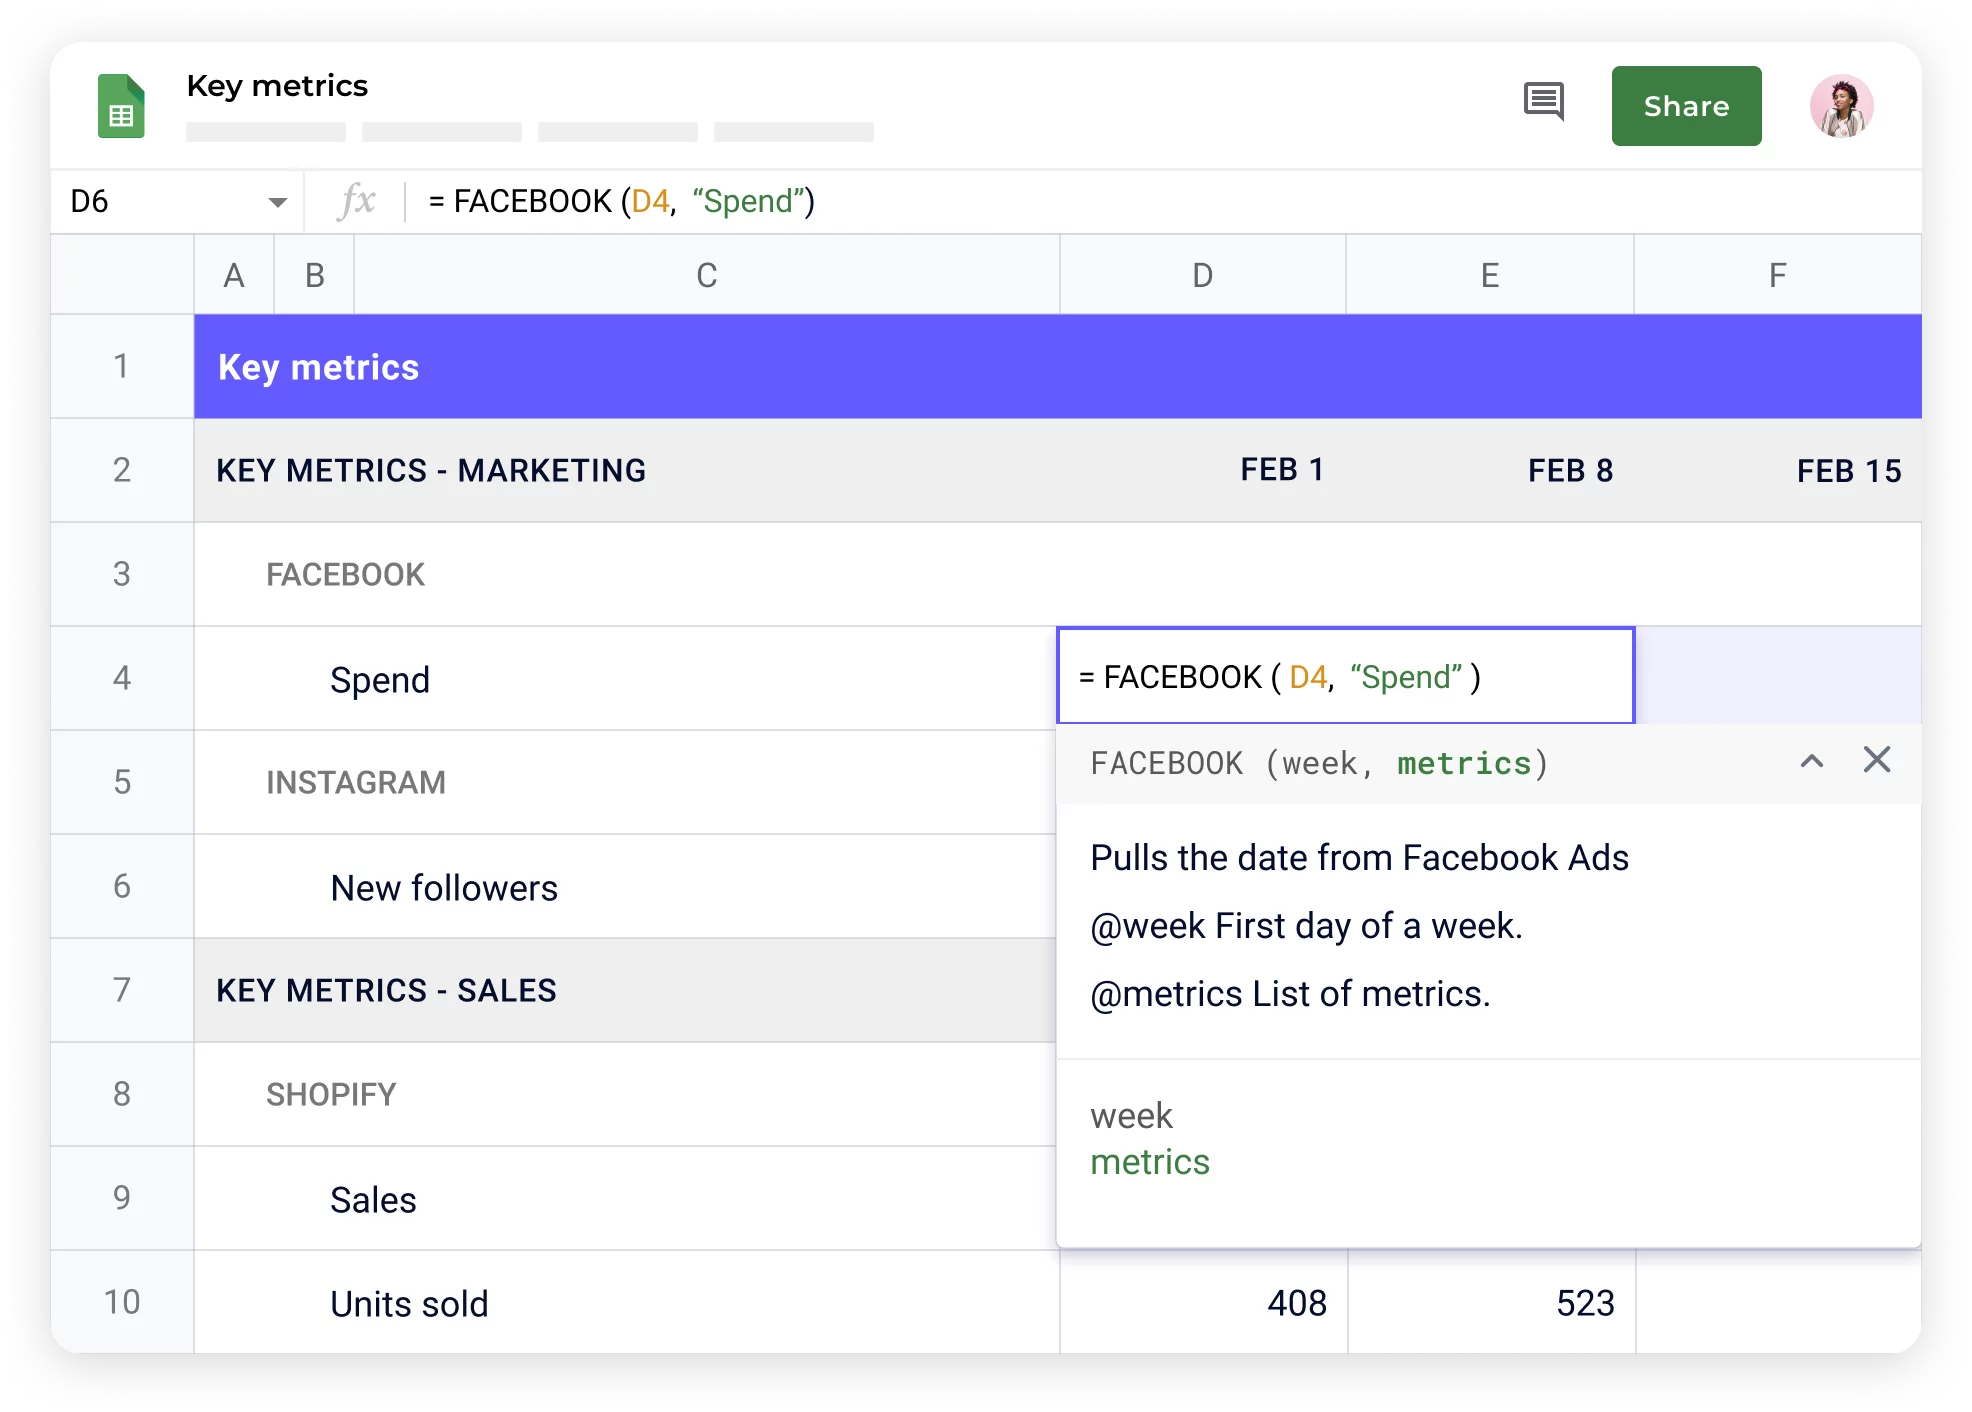Select row 7 header
This screenshot has width=1972, height=1412.
point(122,990)
